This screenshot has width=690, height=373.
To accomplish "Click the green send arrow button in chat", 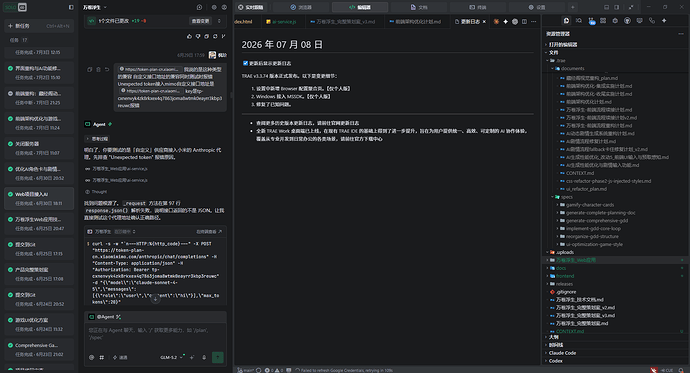I will [x=218, y=357].
